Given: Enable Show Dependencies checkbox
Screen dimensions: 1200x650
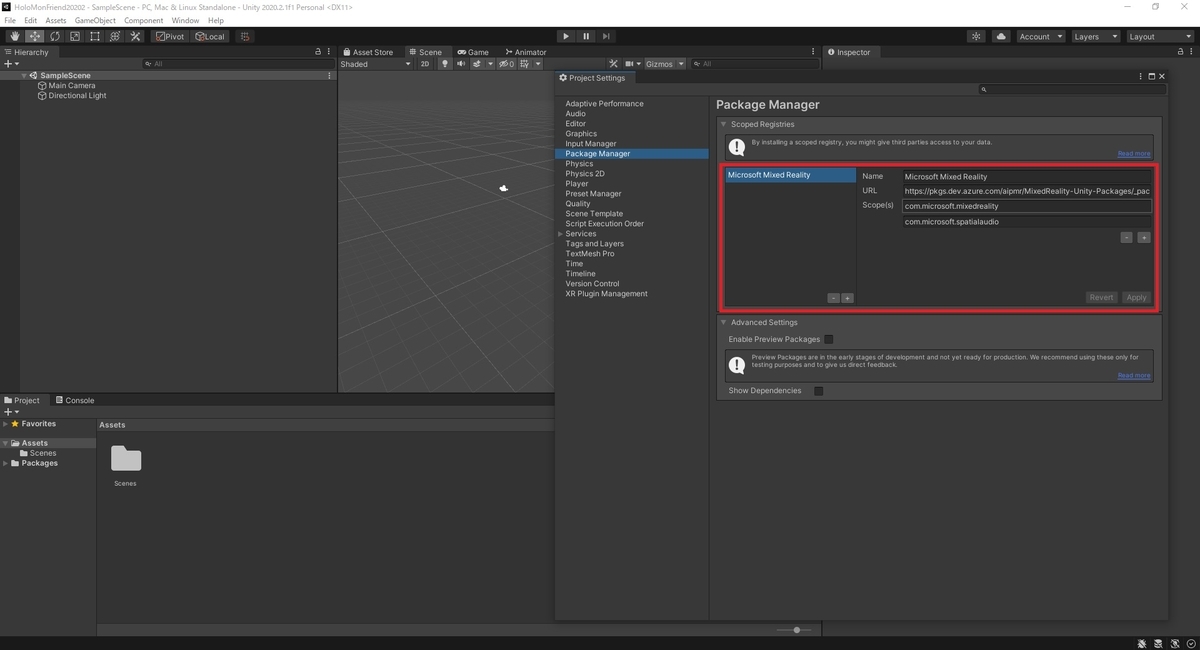Looking at the screenshot, I should [818, 391].
